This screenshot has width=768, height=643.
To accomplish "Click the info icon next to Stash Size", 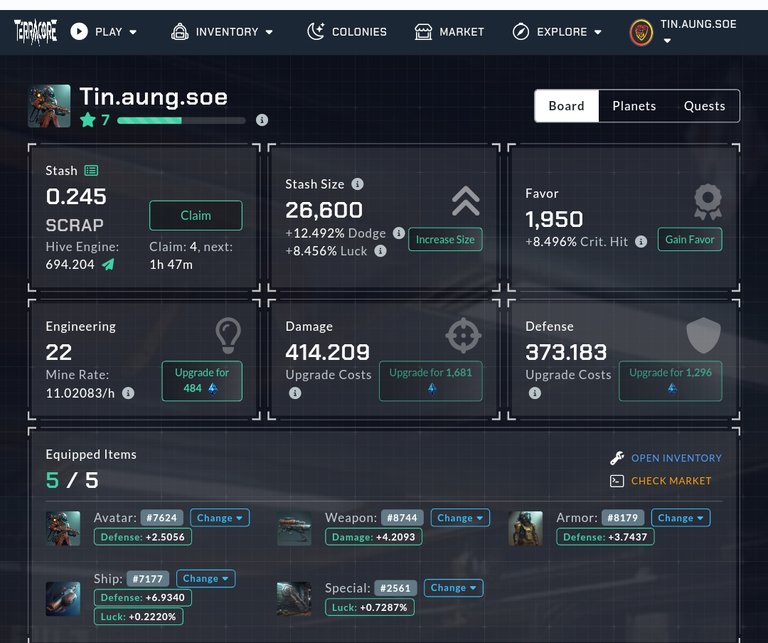I will click(x=358, y=184).
